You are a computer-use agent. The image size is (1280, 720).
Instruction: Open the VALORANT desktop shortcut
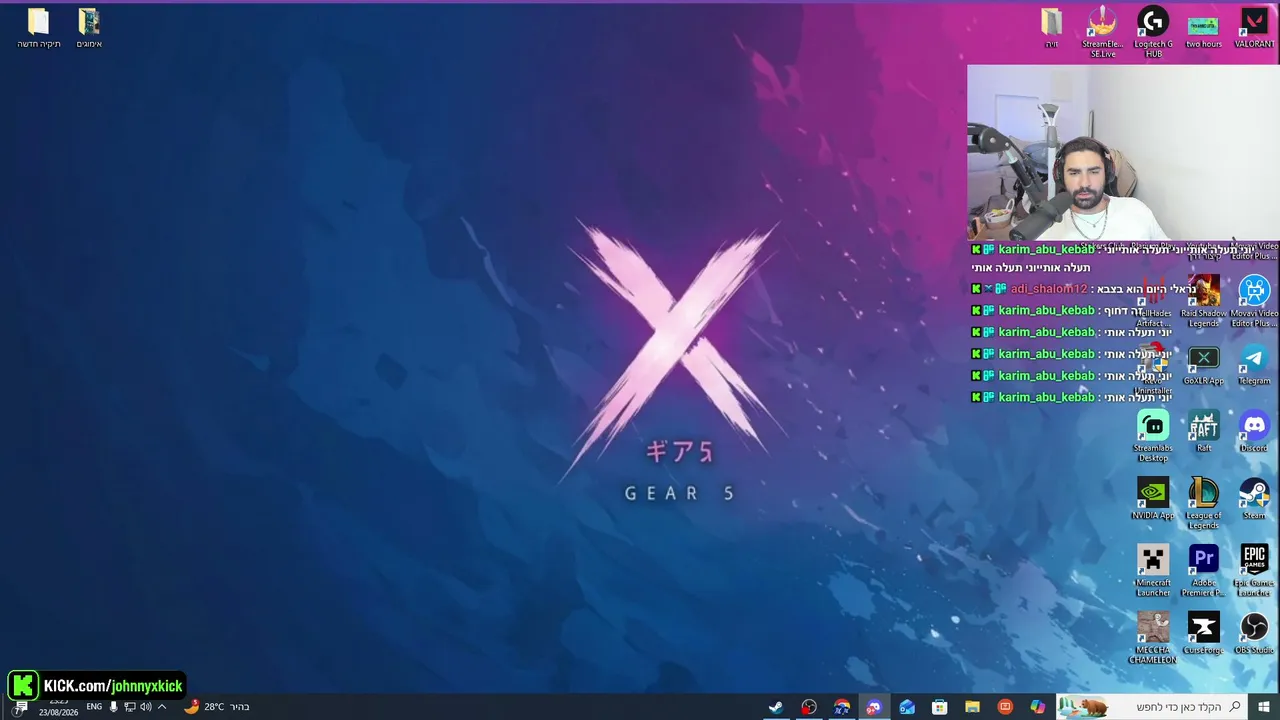(1254, 29)
